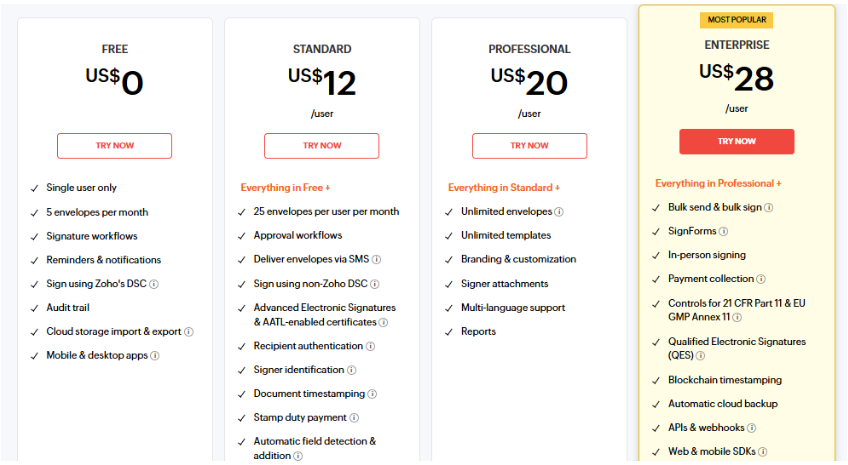Viewport: 848px width, 465px height.
Task: Open info icon for Mobile & desktop apps
Action: pyautogui.click(x=155, y=356)
